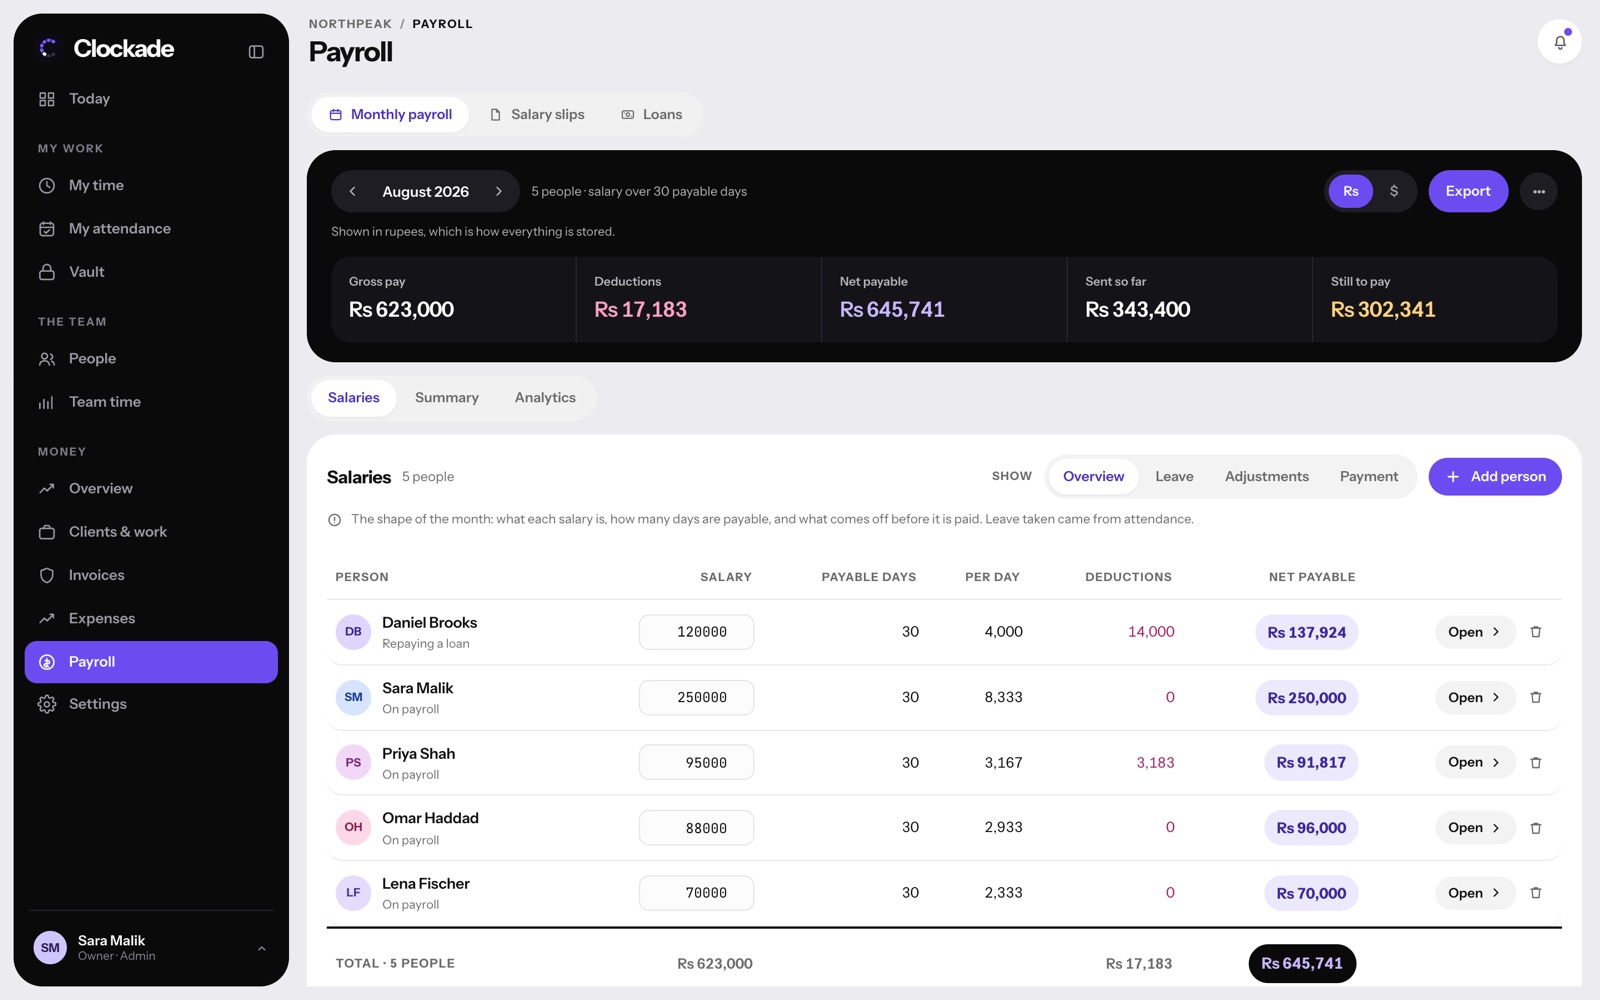
Task: Delete Sara Malik row trash icon
Action: coord(1536,698)
